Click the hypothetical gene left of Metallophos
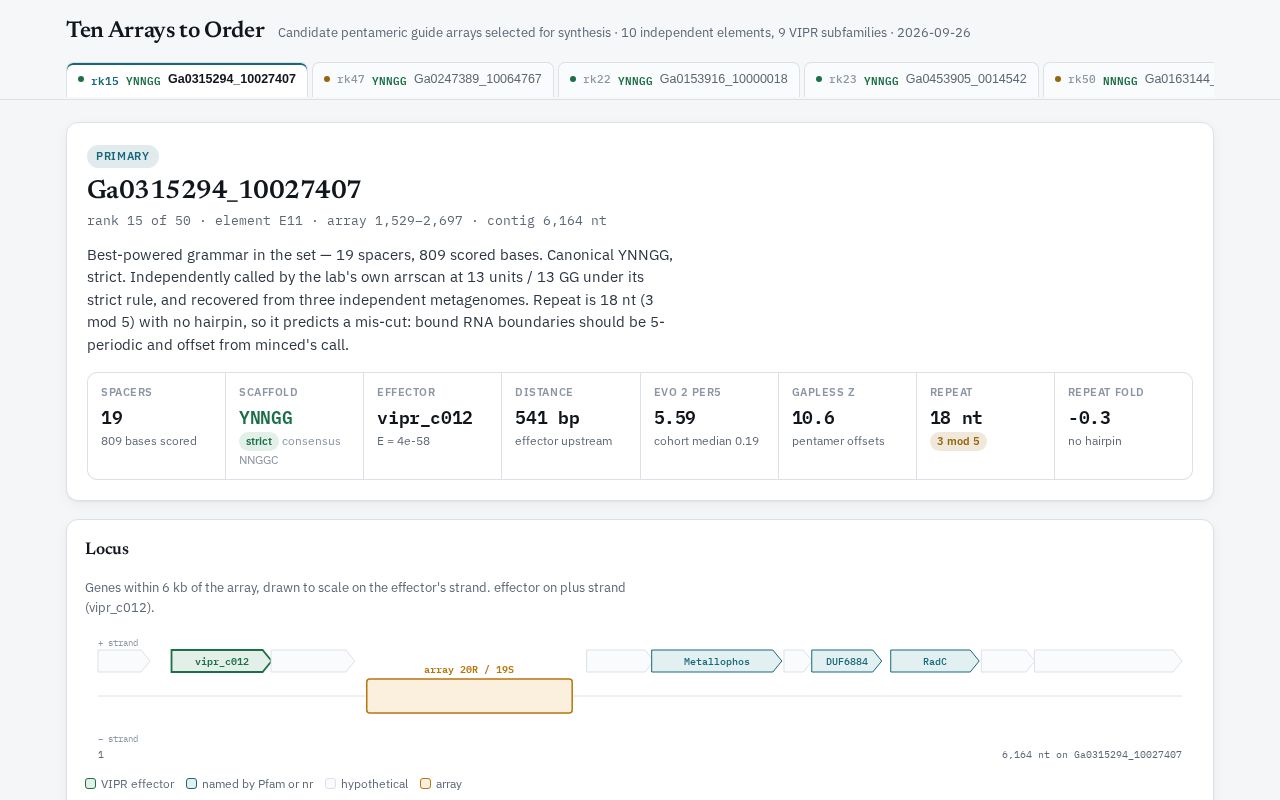This screenshot has height=800, width=1280. coord(618,661)
